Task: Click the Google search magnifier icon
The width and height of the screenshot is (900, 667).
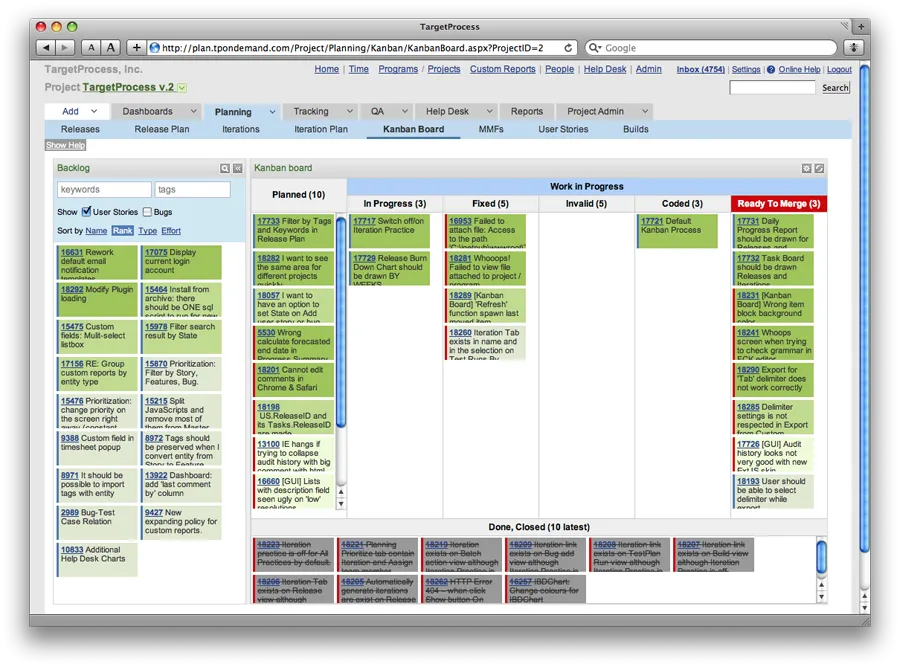Action: pos(595,48)
